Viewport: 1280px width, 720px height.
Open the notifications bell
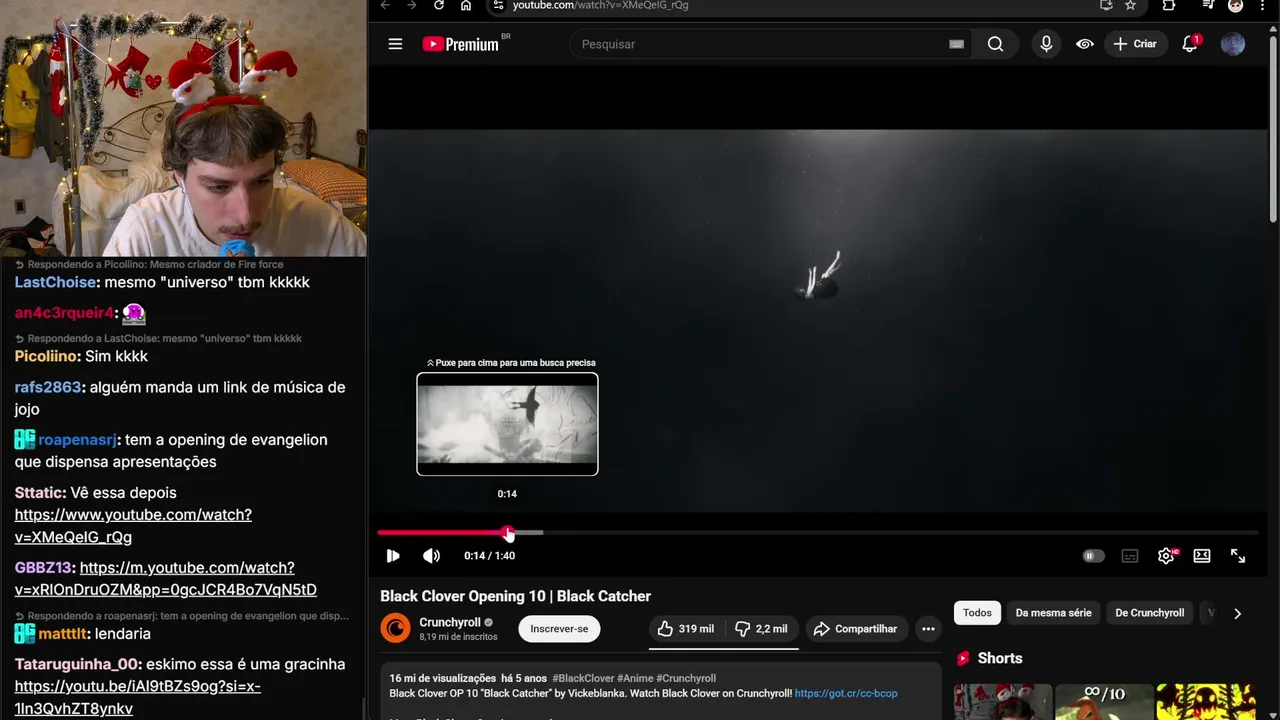point(1189,44)
